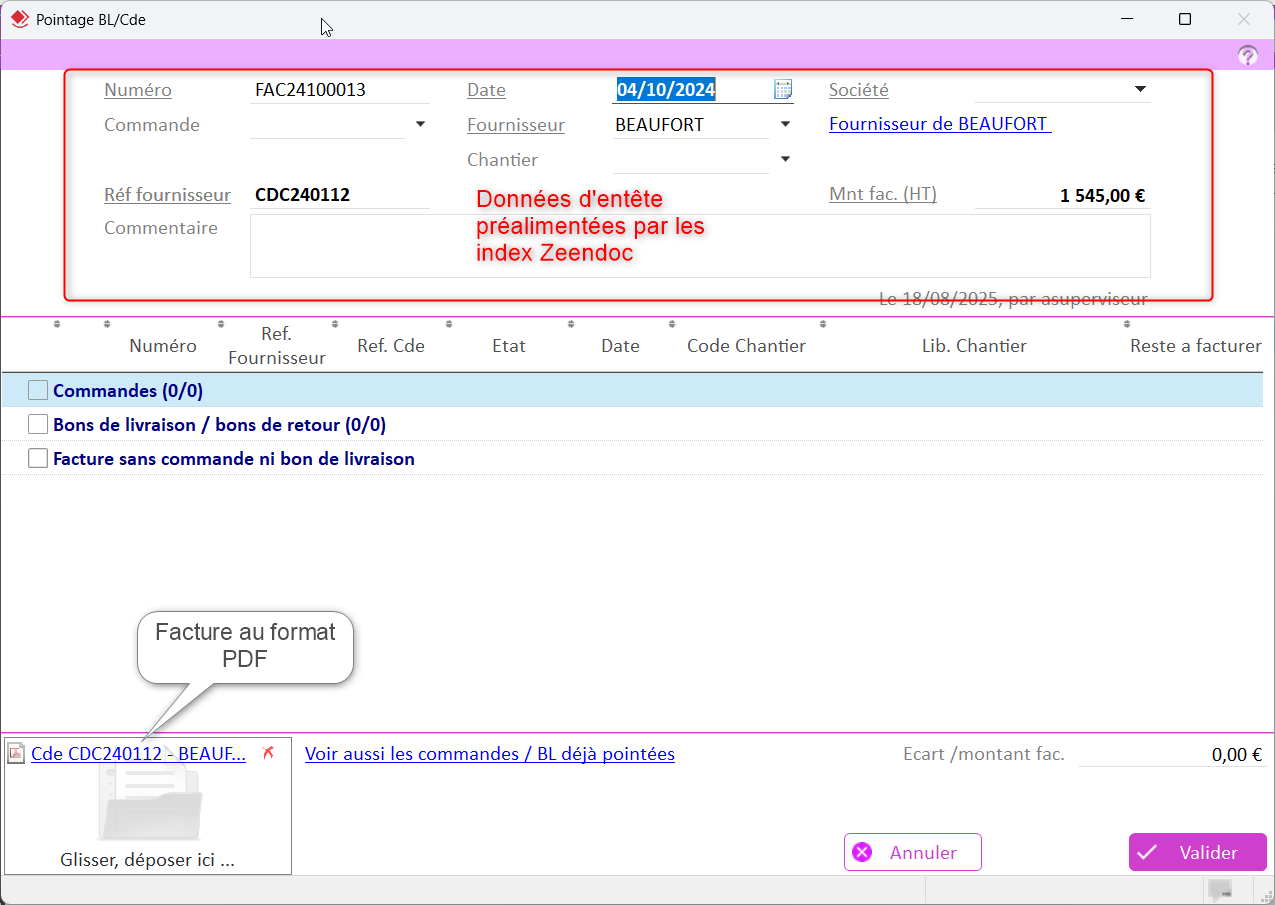Click the sort handle above Numéro column
1275x905 pixels.
[107, 324]
